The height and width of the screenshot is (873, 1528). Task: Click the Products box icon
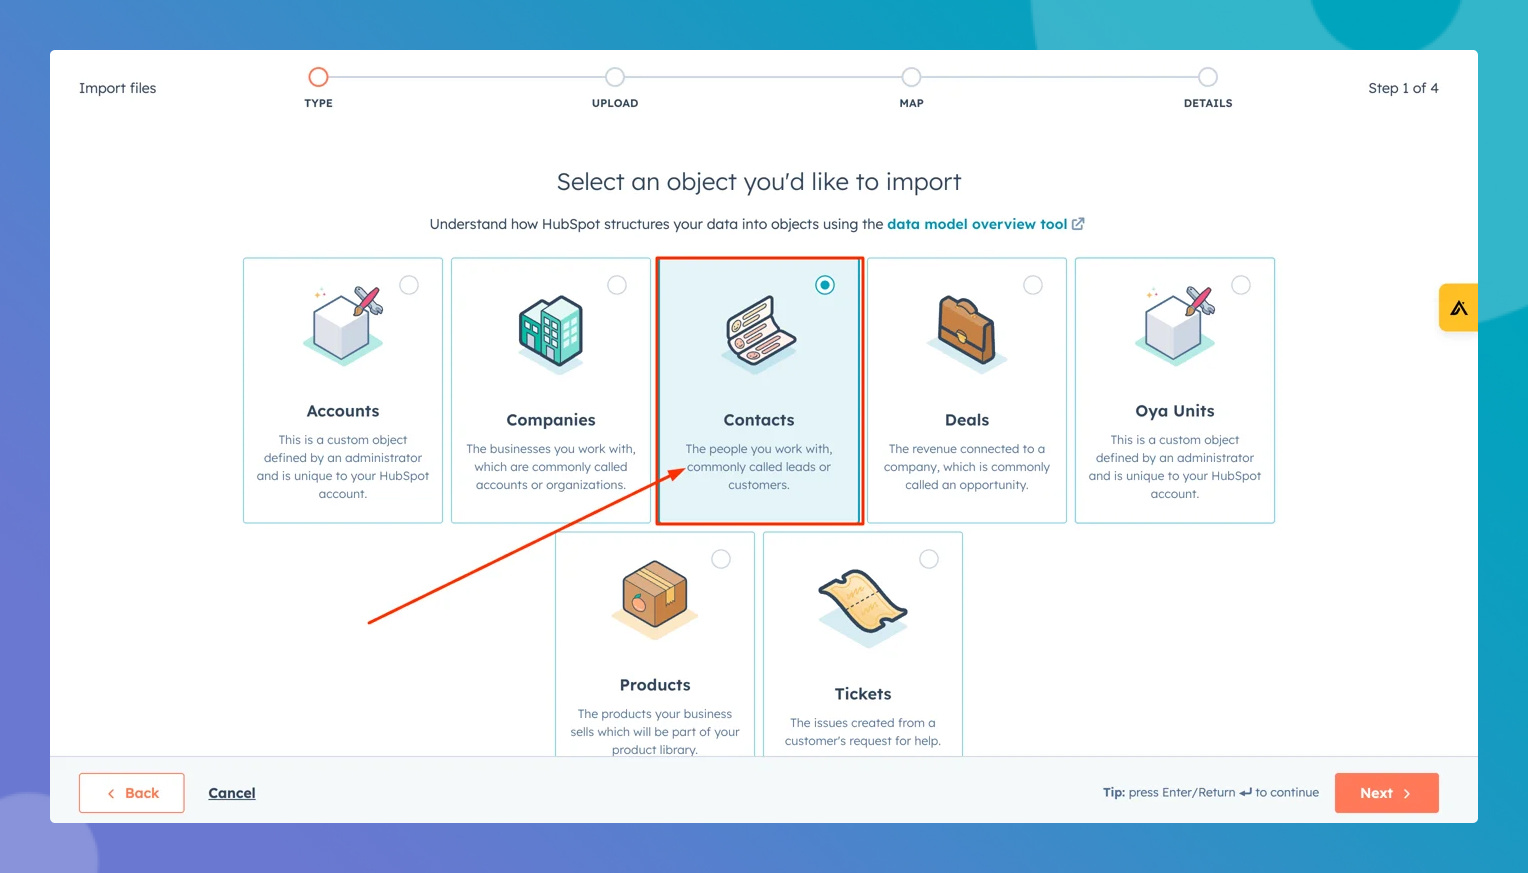tap(655, 597)
